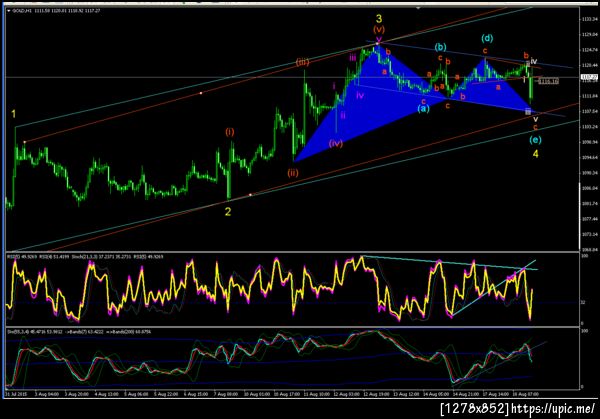
Task: Select the orange (iii) wave label
Action: [x=302, y=62]
